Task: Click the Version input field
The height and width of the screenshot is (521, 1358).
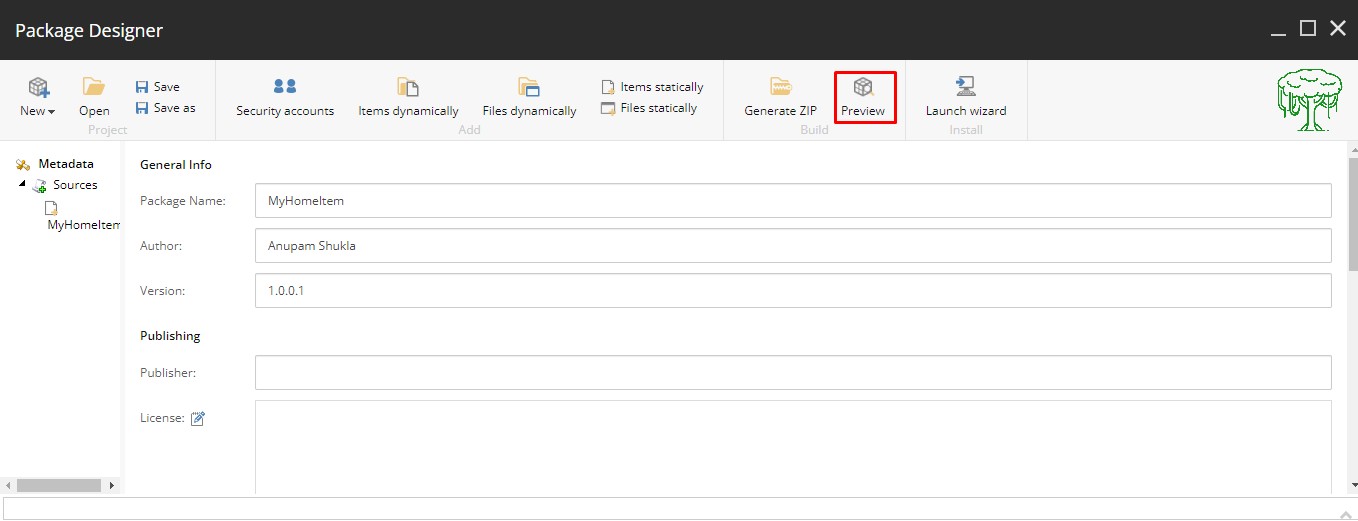Action: pyautogui.click(x=793, y=290)
